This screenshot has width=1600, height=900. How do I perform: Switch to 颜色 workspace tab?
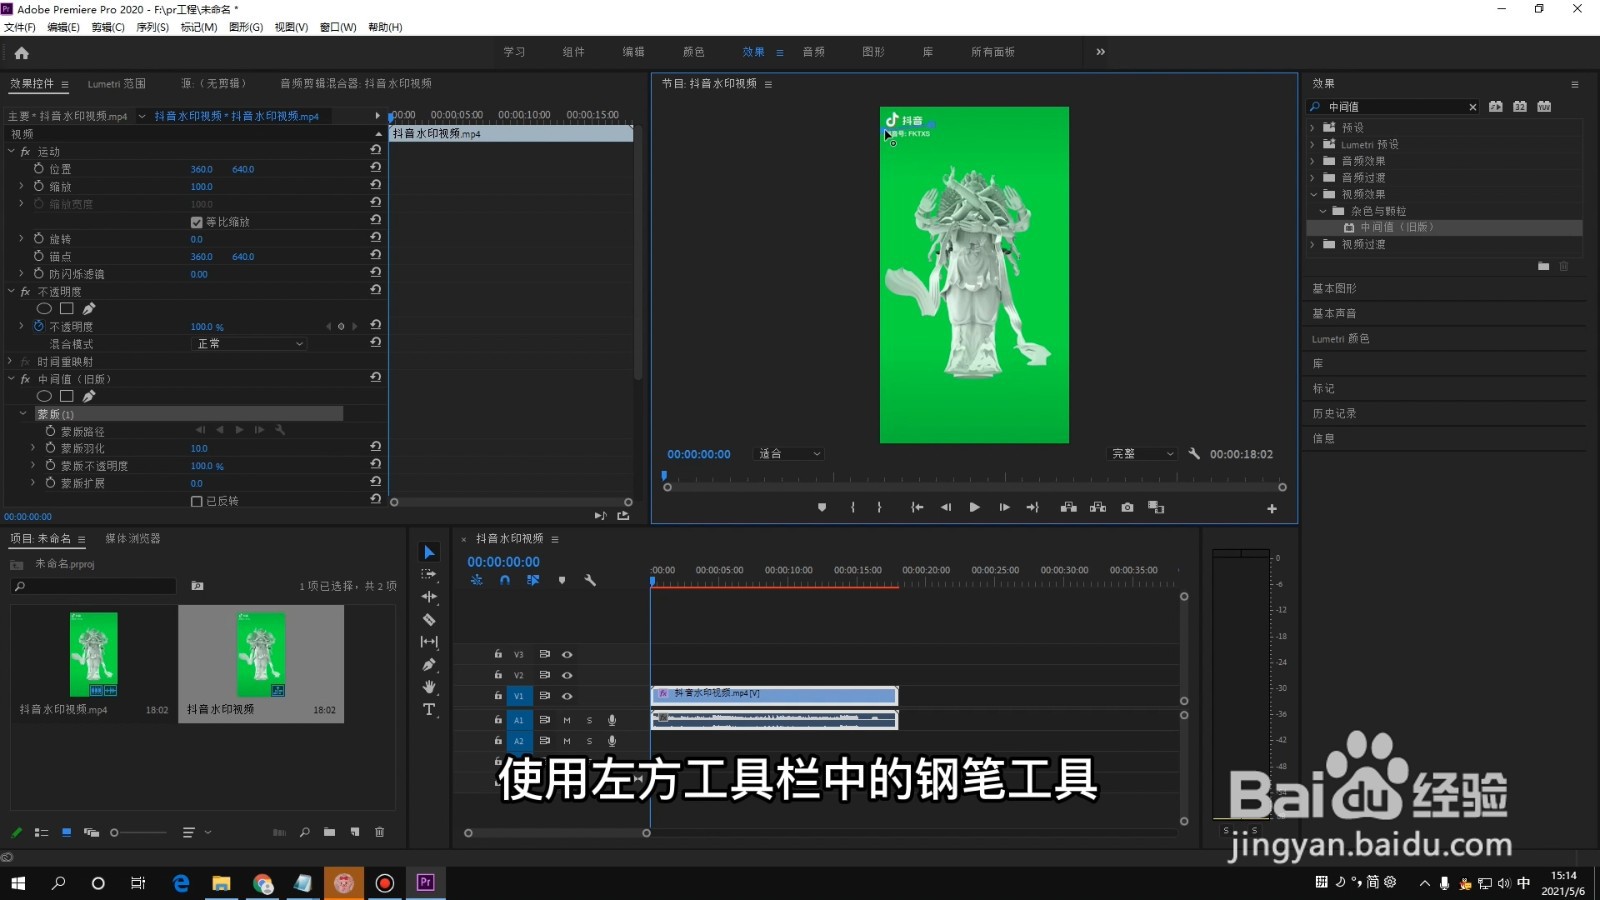pyautogui.click(x=694, y=52)
